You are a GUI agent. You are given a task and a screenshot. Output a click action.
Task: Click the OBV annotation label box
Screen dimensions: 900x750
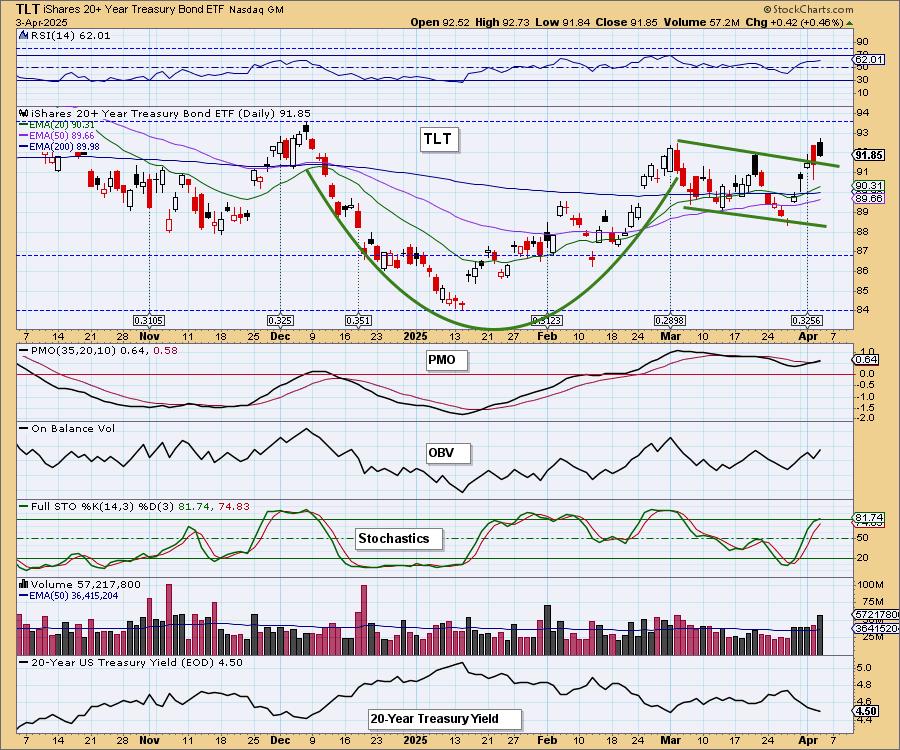pyautogui.click(x=448, y=453)
